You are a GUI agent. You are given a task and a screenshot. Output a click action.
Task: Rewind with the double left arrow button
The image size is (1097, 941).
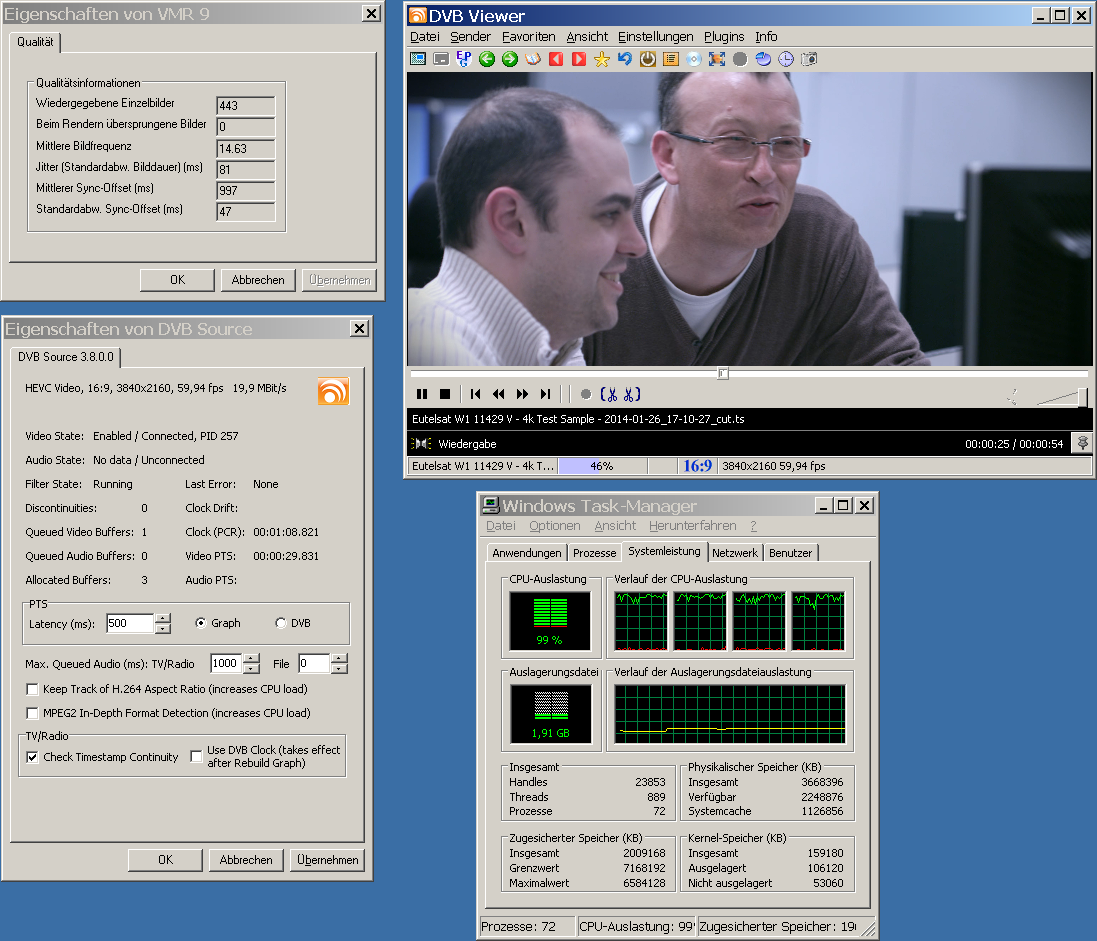(x=499, y=394)
